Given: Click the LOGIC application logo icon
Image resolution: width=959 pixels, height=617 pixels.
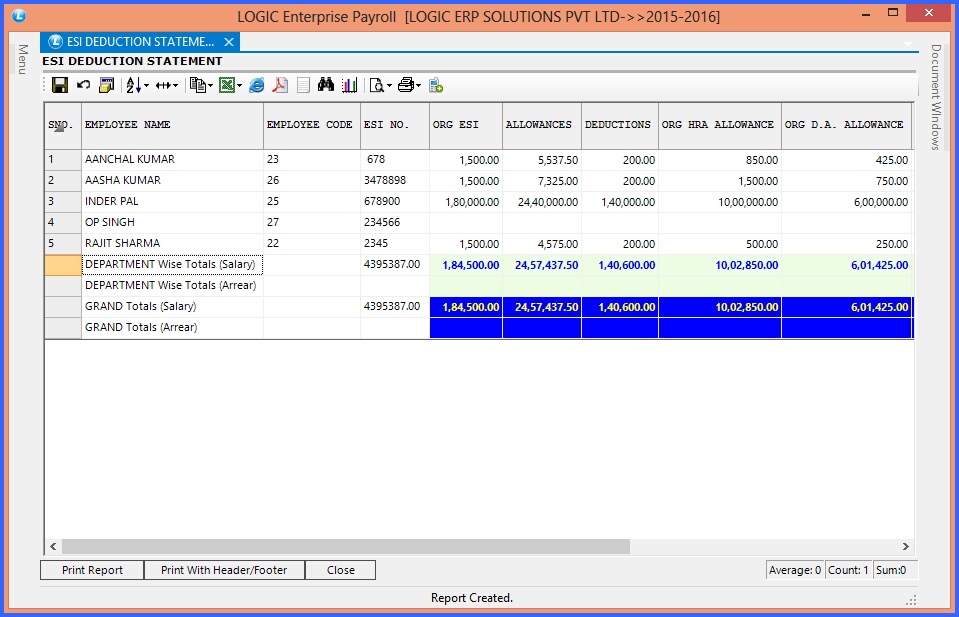Looking at the screenshot, I should pyautogui.click(x=19, y=15).
